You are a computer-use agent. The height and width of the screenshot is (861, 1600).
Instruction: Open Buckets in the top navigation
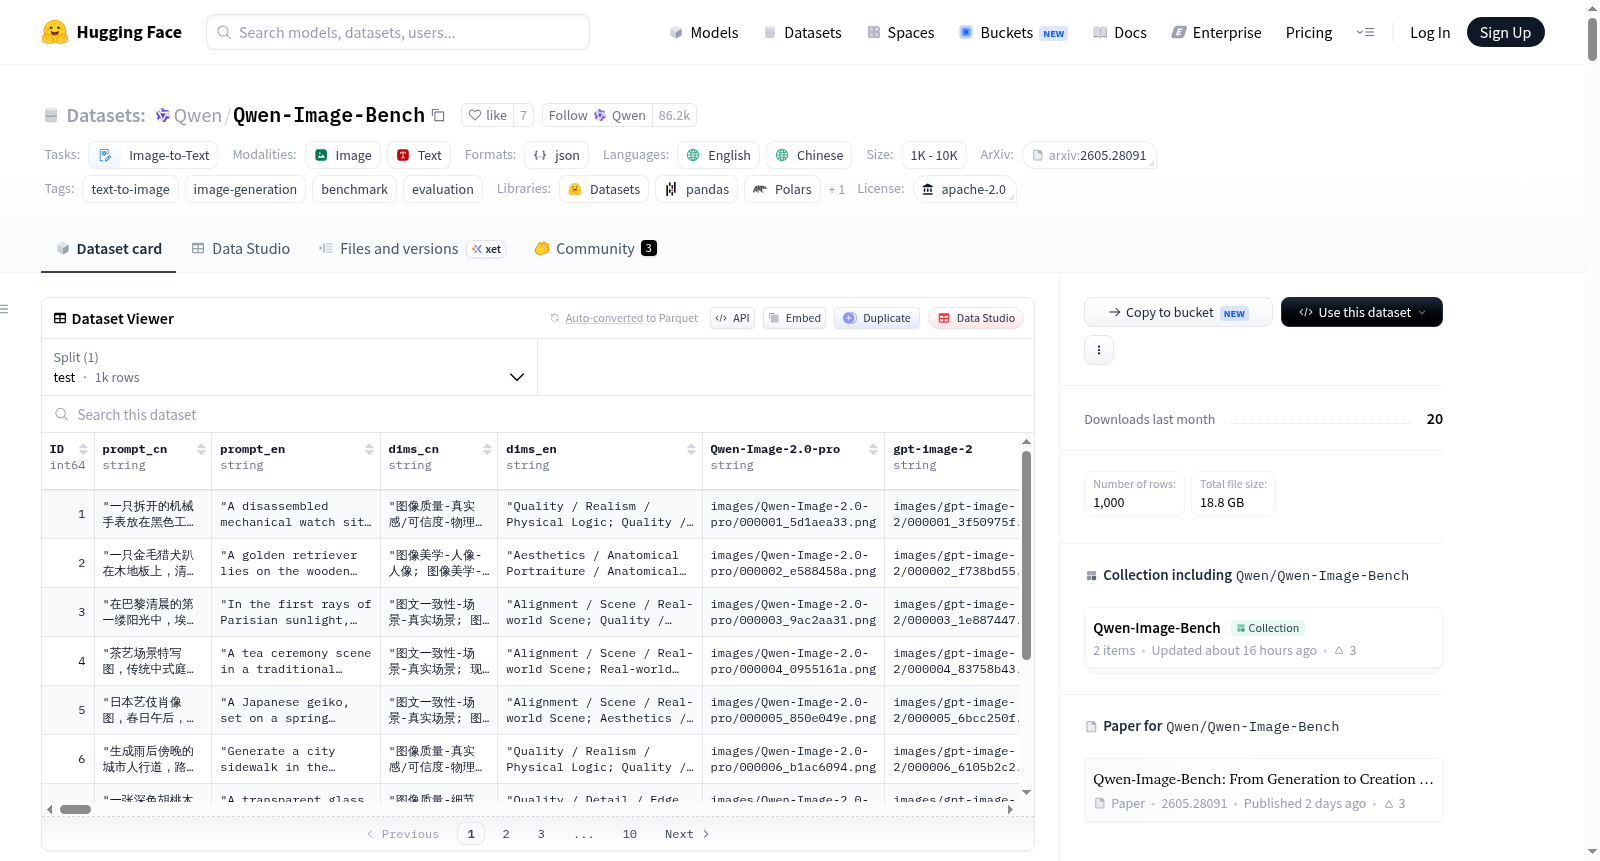pyautogui.click(x=1013, y=32)
